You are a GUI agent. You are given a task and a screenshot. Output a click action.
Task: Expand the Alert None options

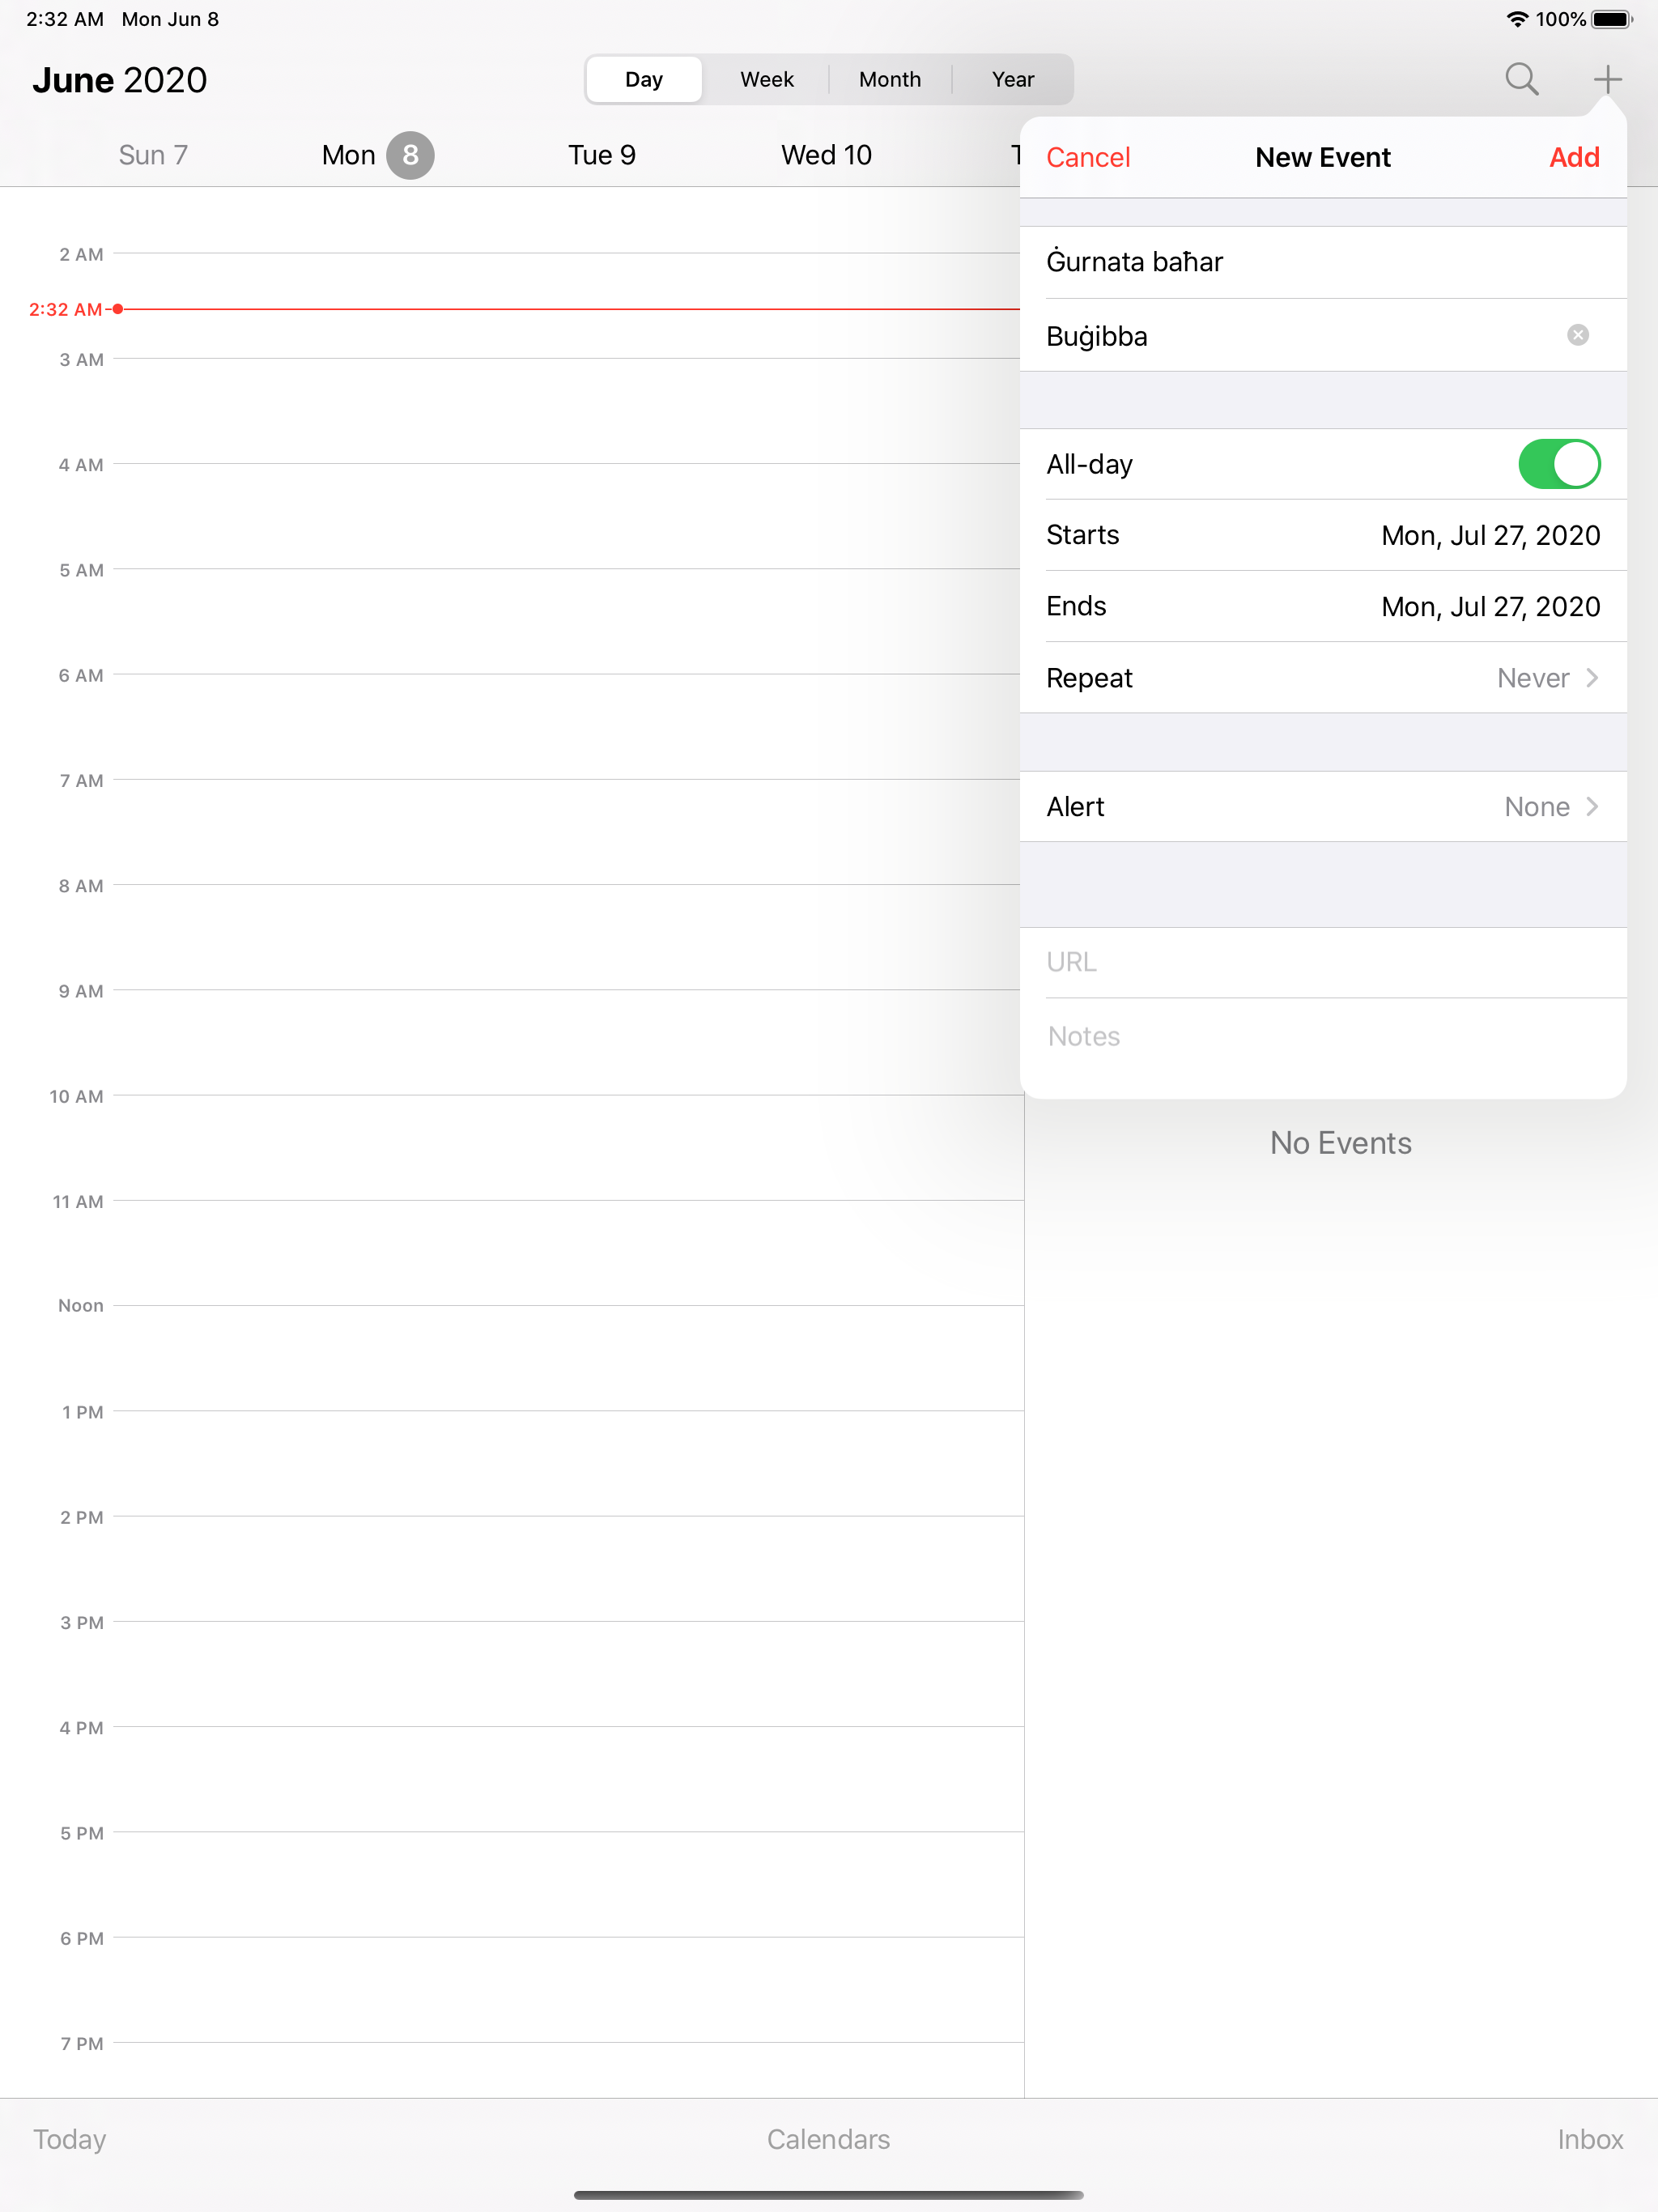[1323, 807]
